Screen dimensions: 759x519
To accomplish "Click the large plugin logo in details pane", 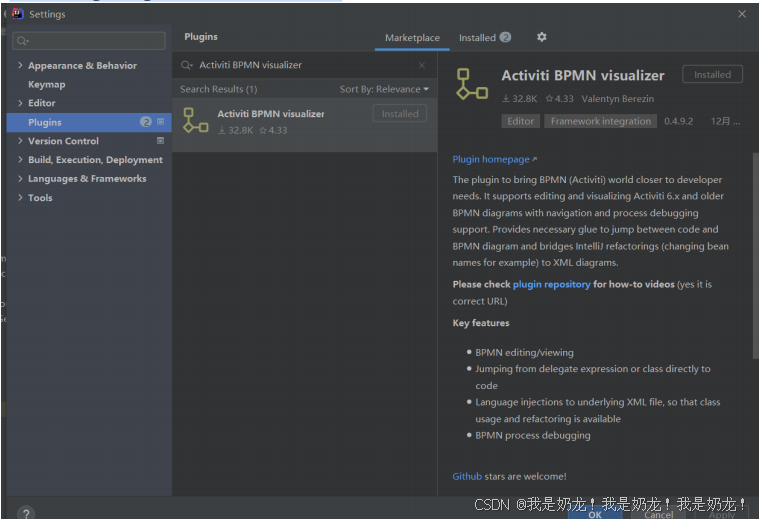I will point(472,84).
